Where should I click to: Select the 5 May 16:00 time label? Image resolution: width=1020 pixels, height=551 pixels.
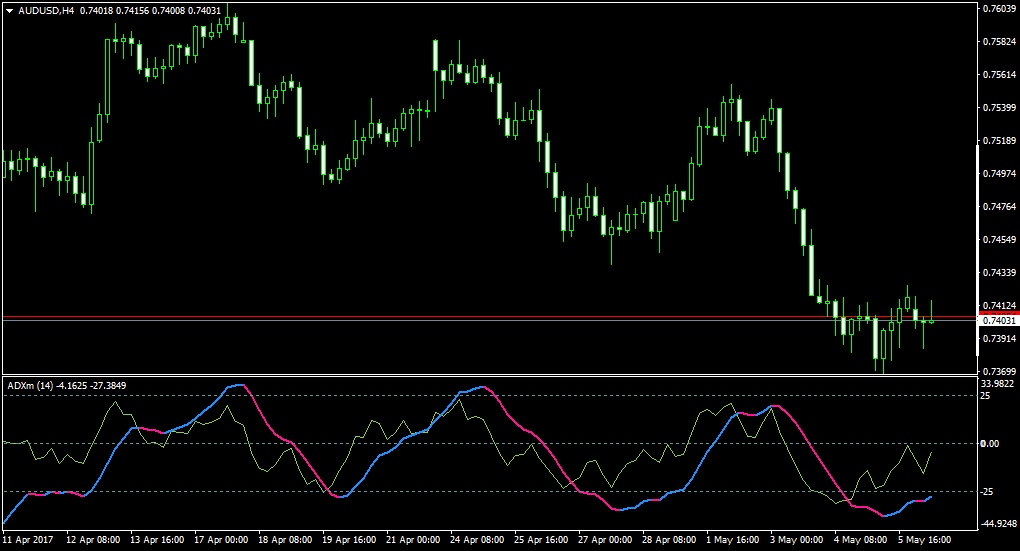coord(924,540)
